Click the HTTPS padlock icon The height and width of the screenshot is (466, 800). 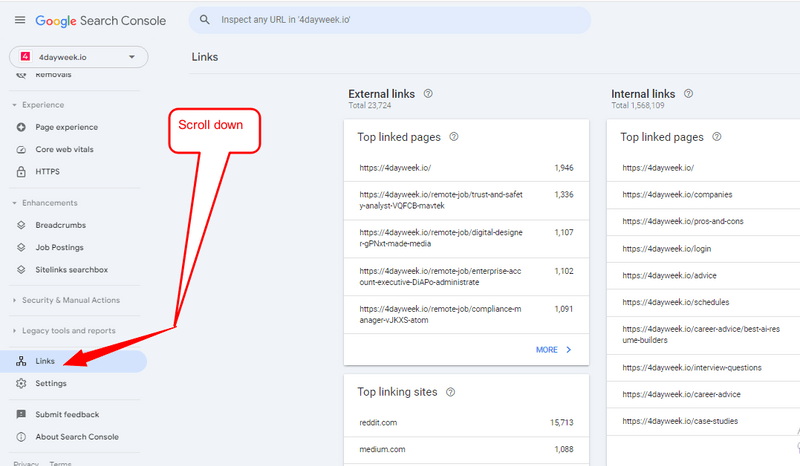click(x=21, y=171)
